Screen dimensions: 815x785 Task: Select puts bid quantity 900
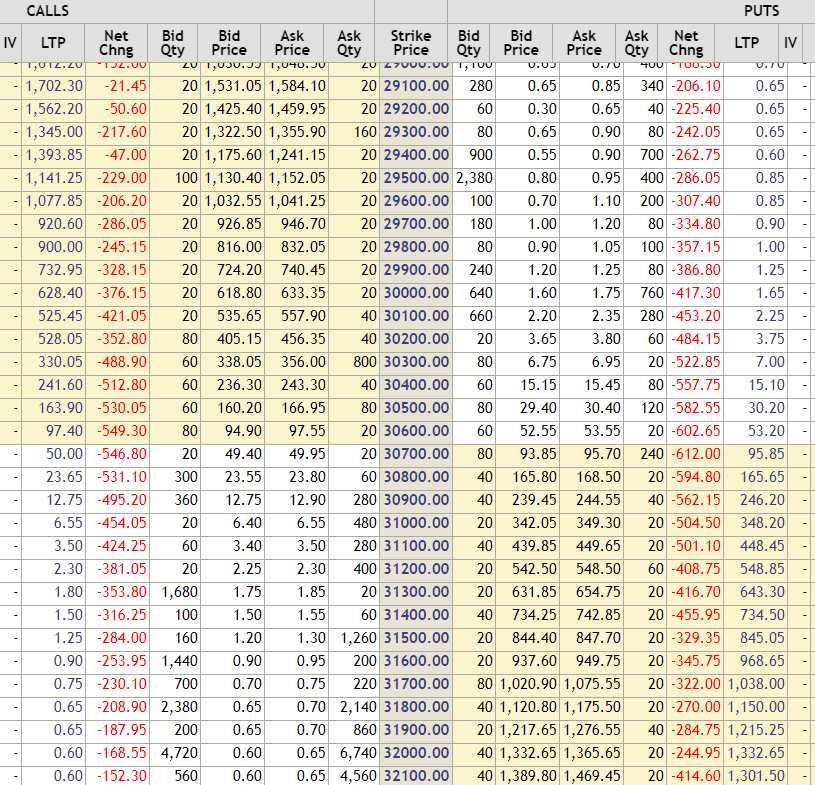pos(481,155)
